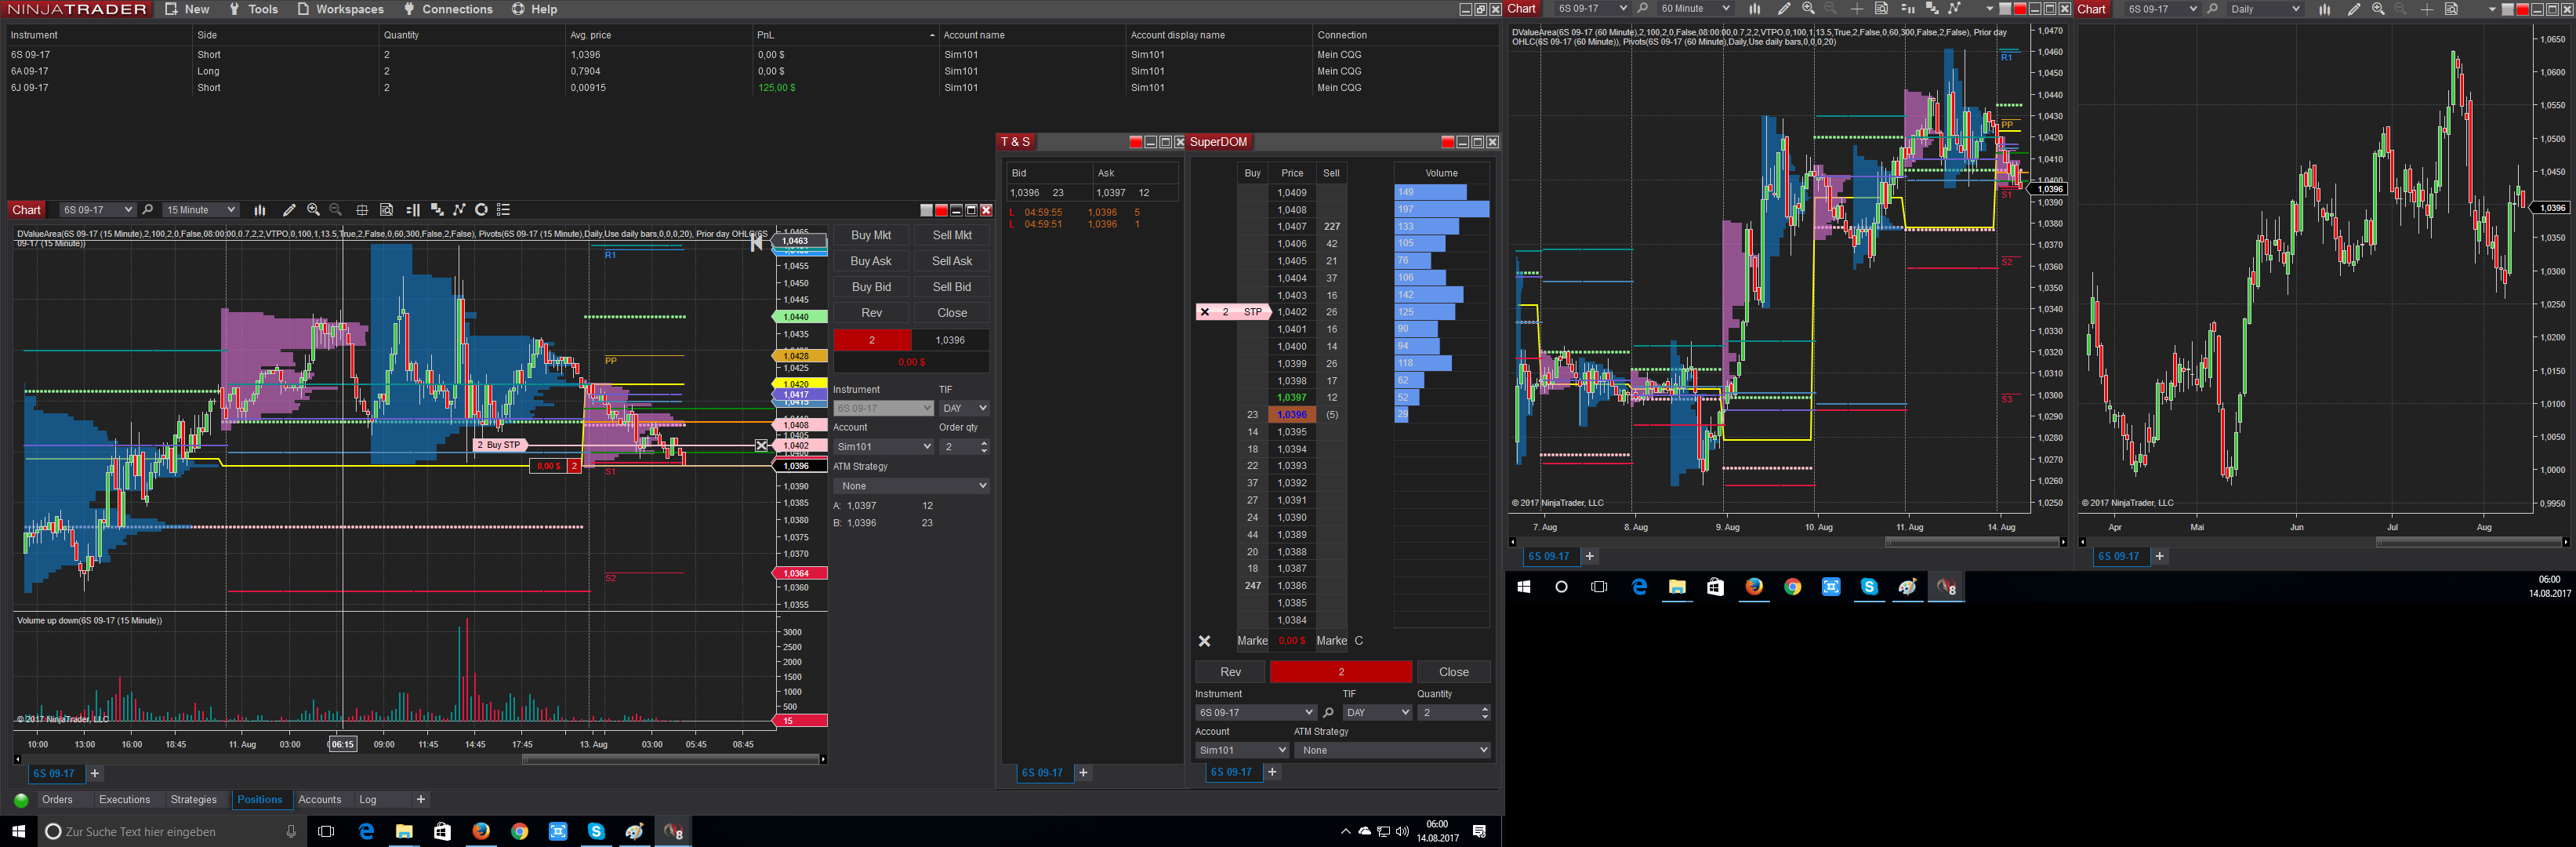This screenshot has width=2576, height=847.
Task: Increase Order qty stepper in Chart Trader
Action: [984, 443]
